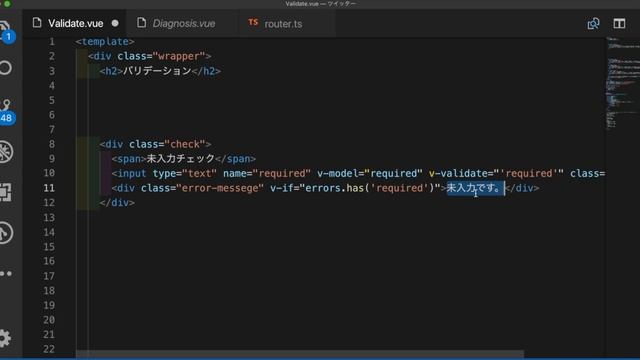Click line number 22 in the gutter
The height and width of the screenshot is (360, 640).
point(49,349)
